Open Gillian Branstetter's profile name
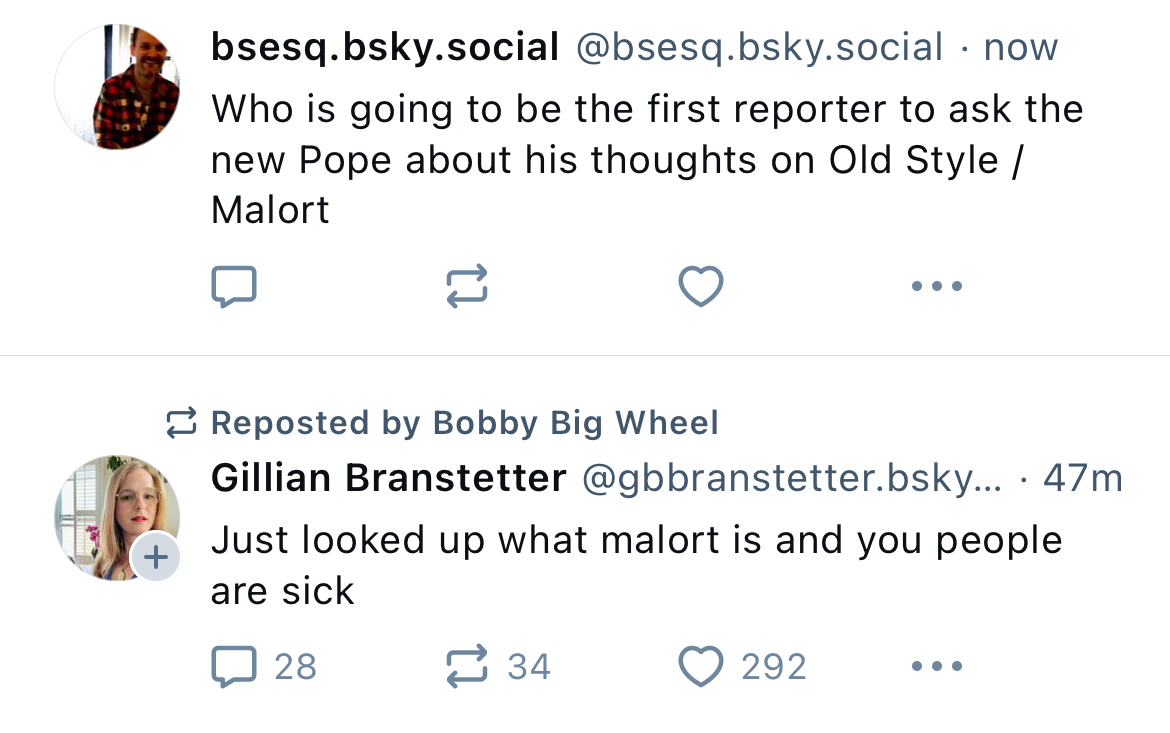This screenshot has width=1170, height=733. [x=388, y=478]
